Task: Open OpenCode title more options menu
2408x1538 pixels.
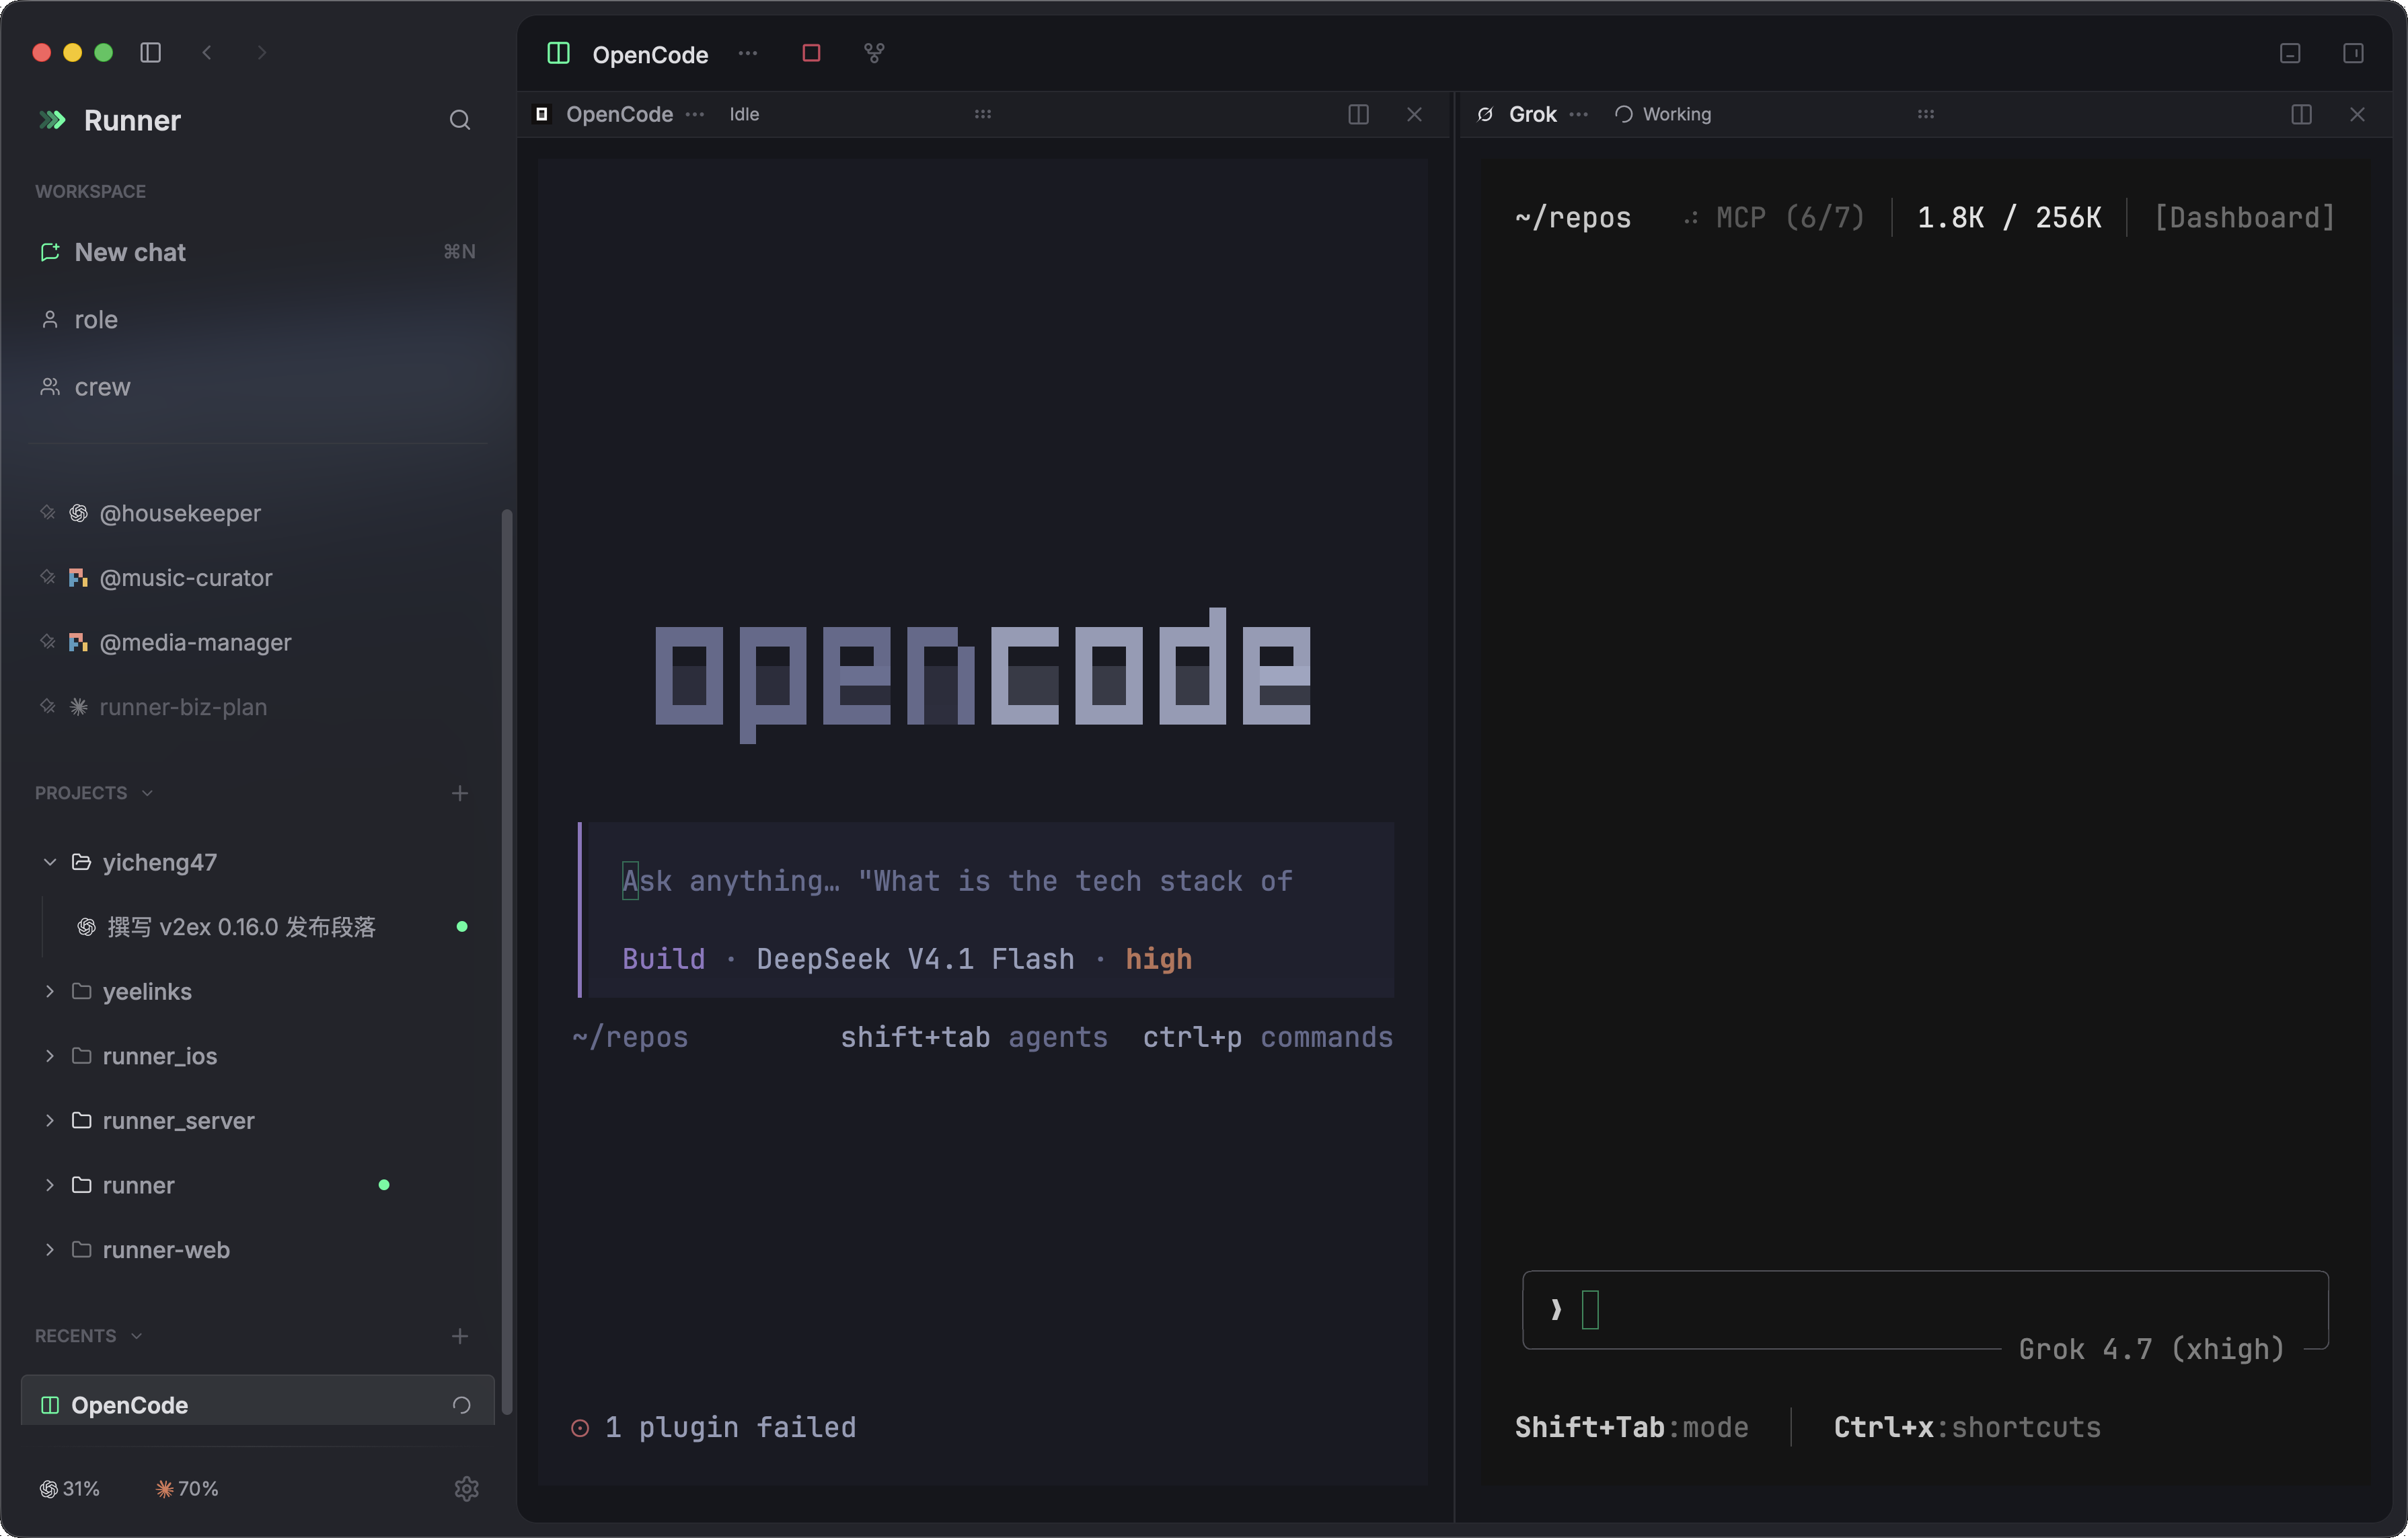Action: coord(748,53)
